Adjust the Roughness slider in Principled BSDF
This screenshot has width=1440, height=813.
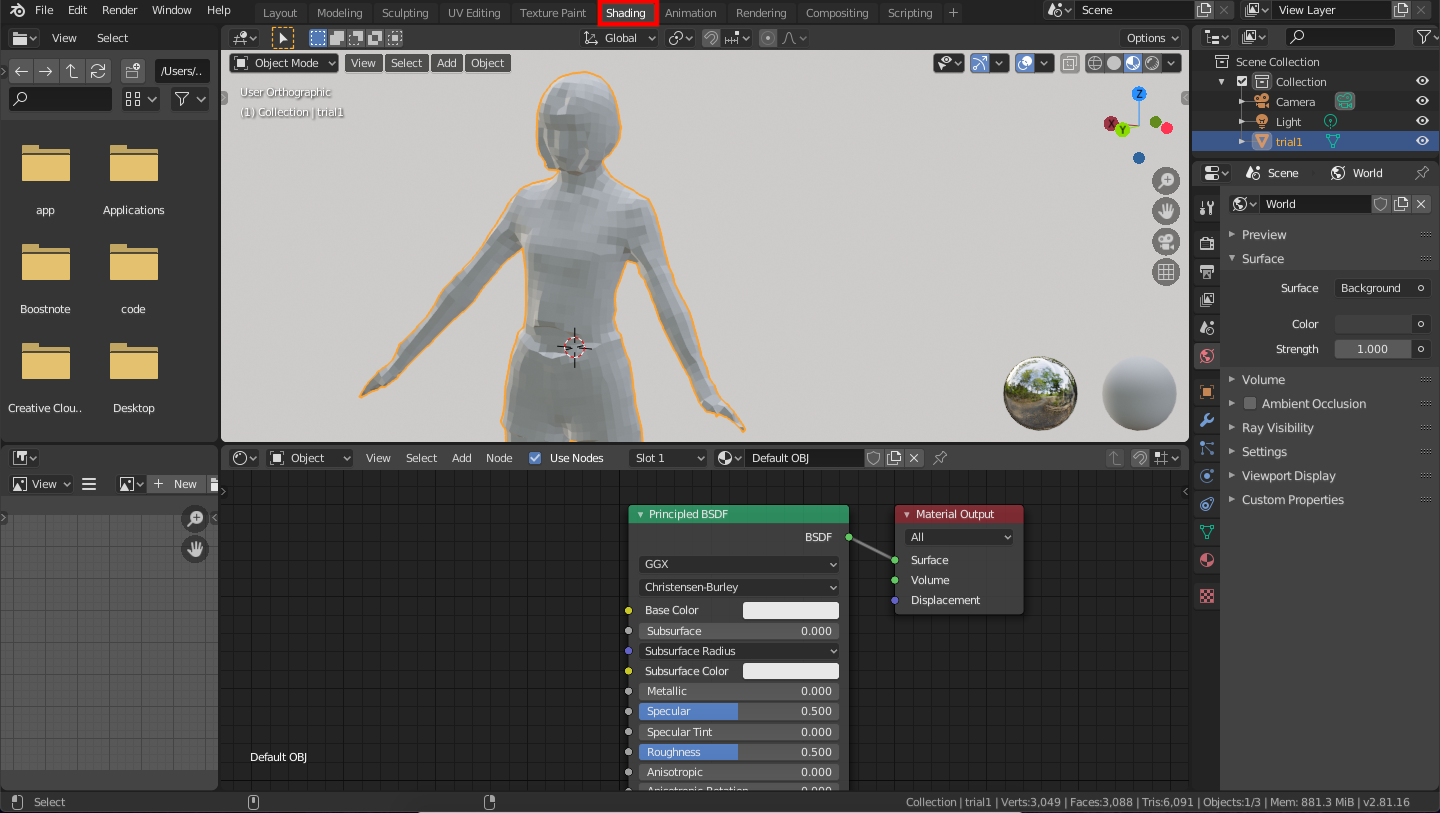click(739, 752)
